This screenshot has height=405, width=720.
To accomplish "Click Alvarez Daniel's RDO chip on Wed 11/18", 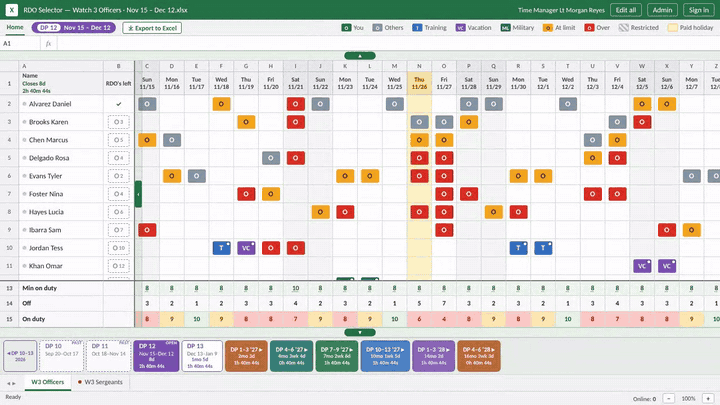I will tap(221, 104).
